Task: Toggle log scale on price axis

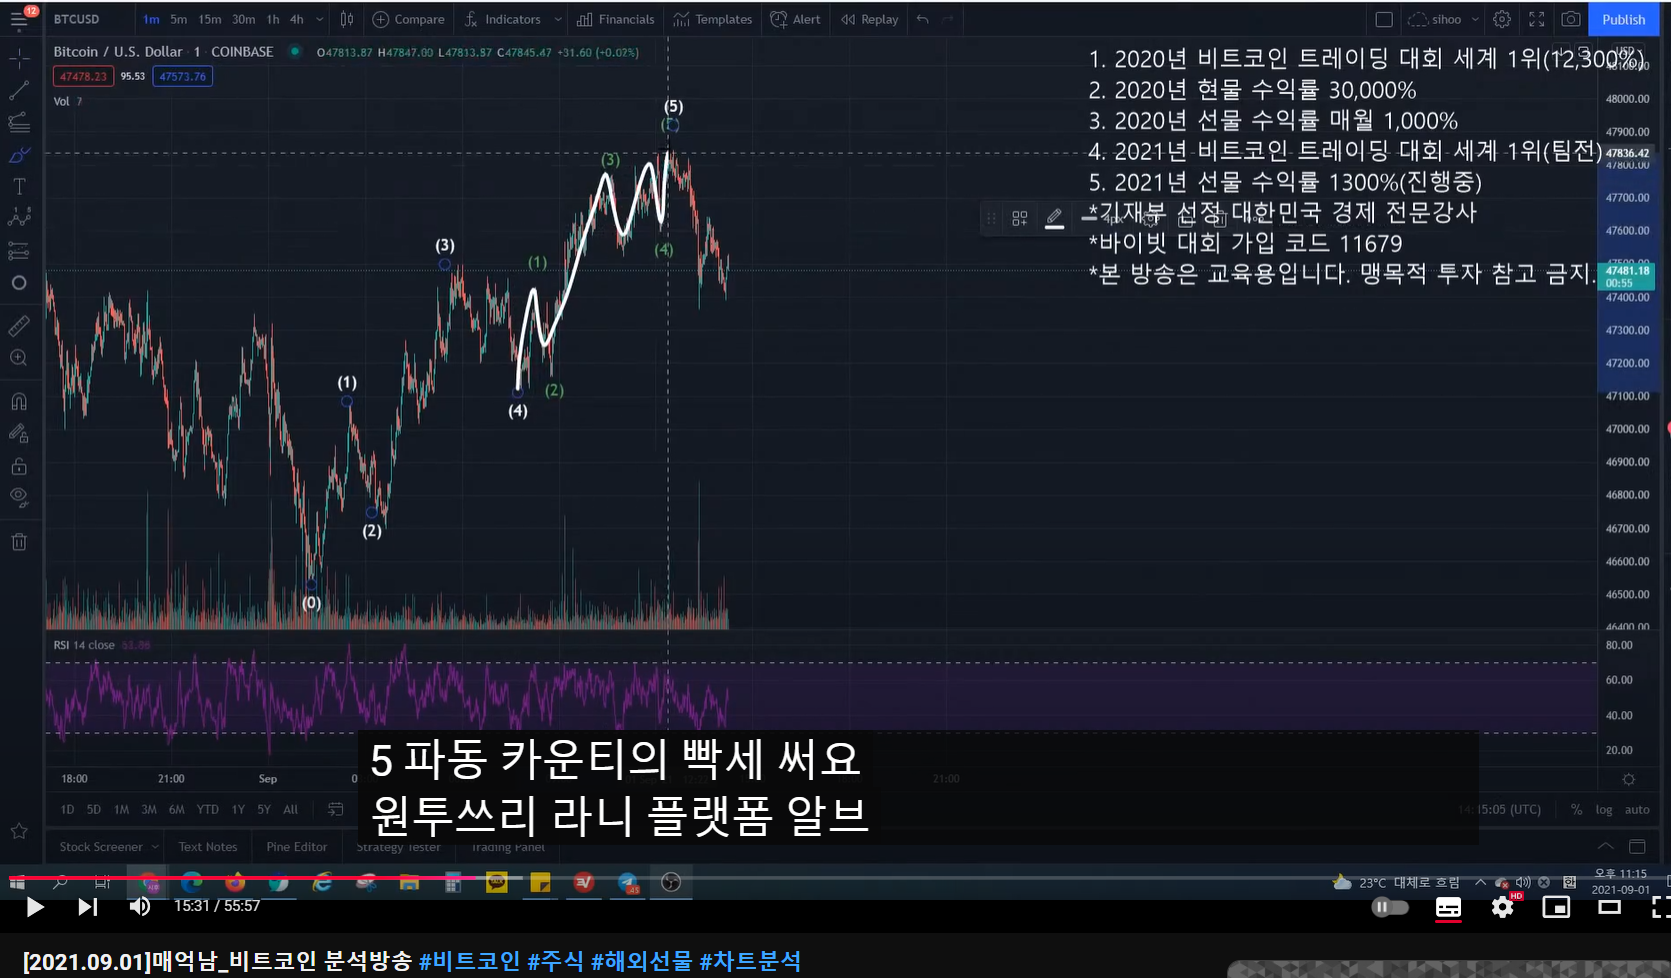Action: [x=1604, y=809]
